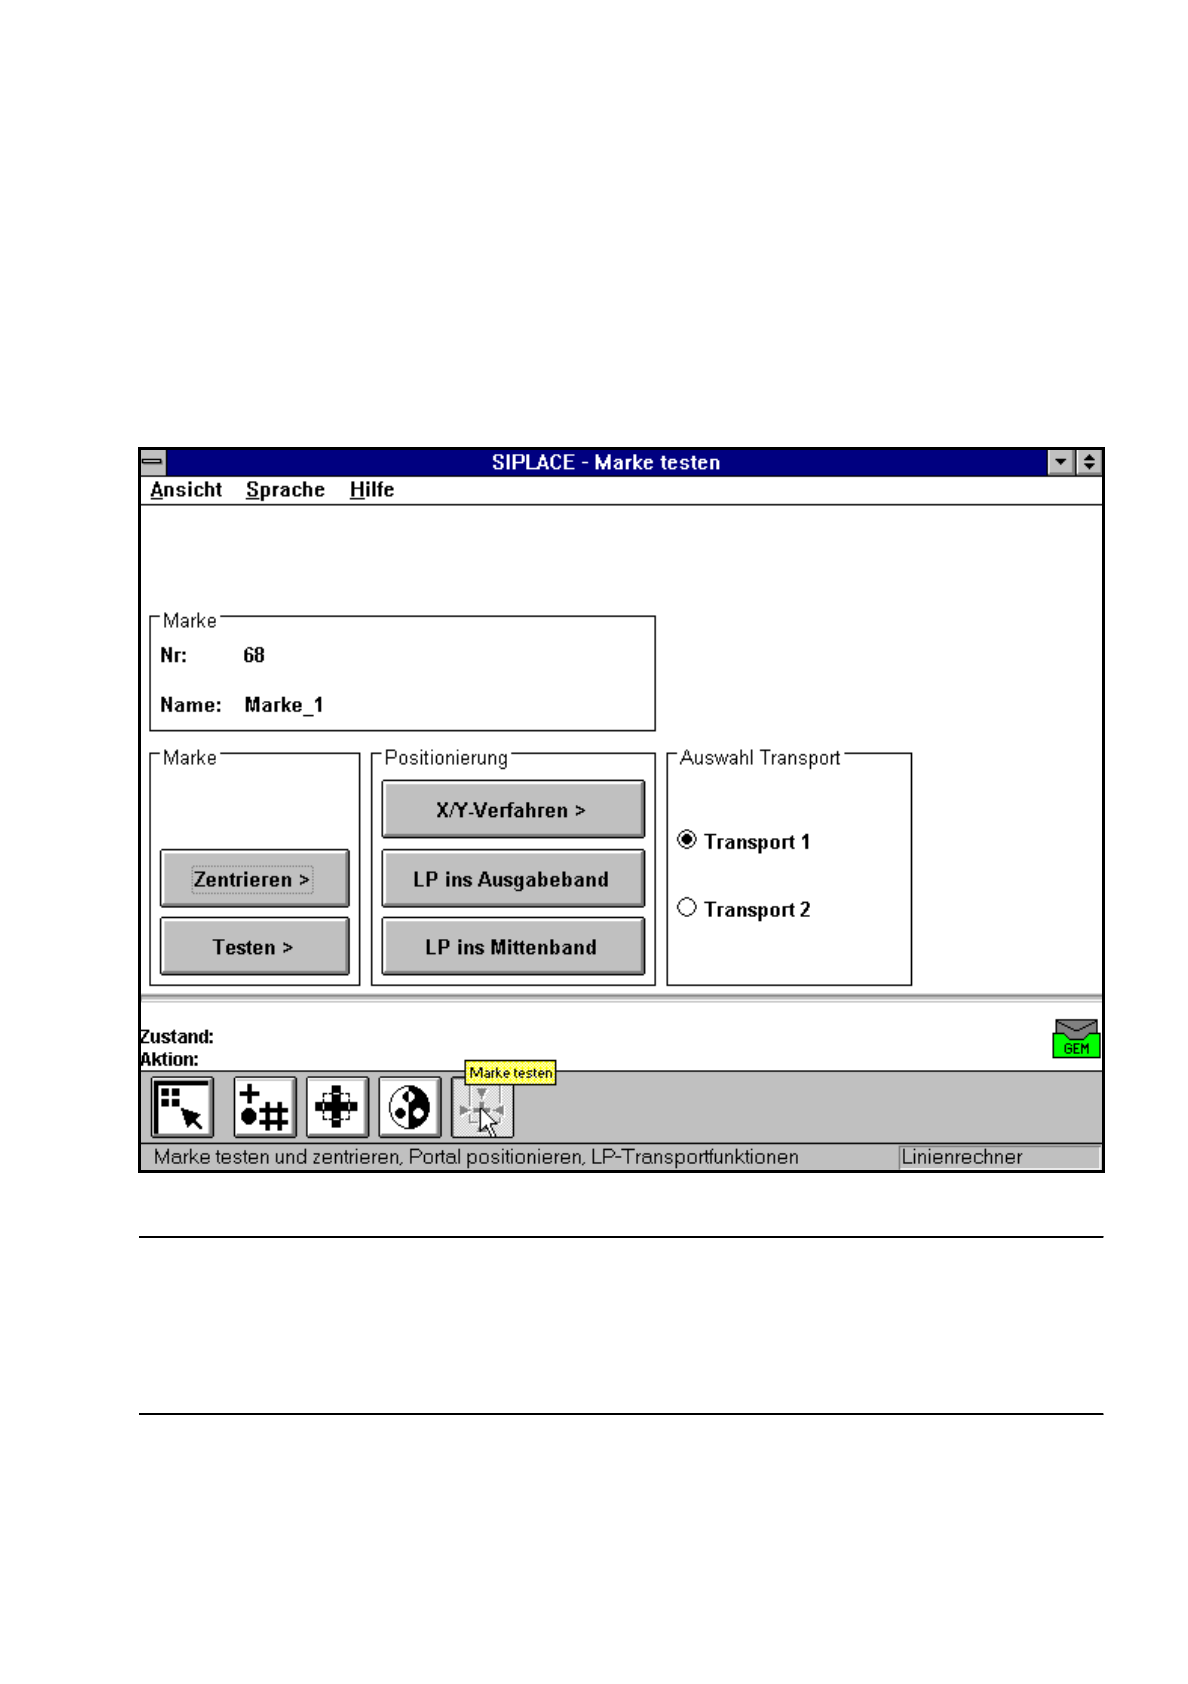Click LP ins Mittenband button

point(513,947)
